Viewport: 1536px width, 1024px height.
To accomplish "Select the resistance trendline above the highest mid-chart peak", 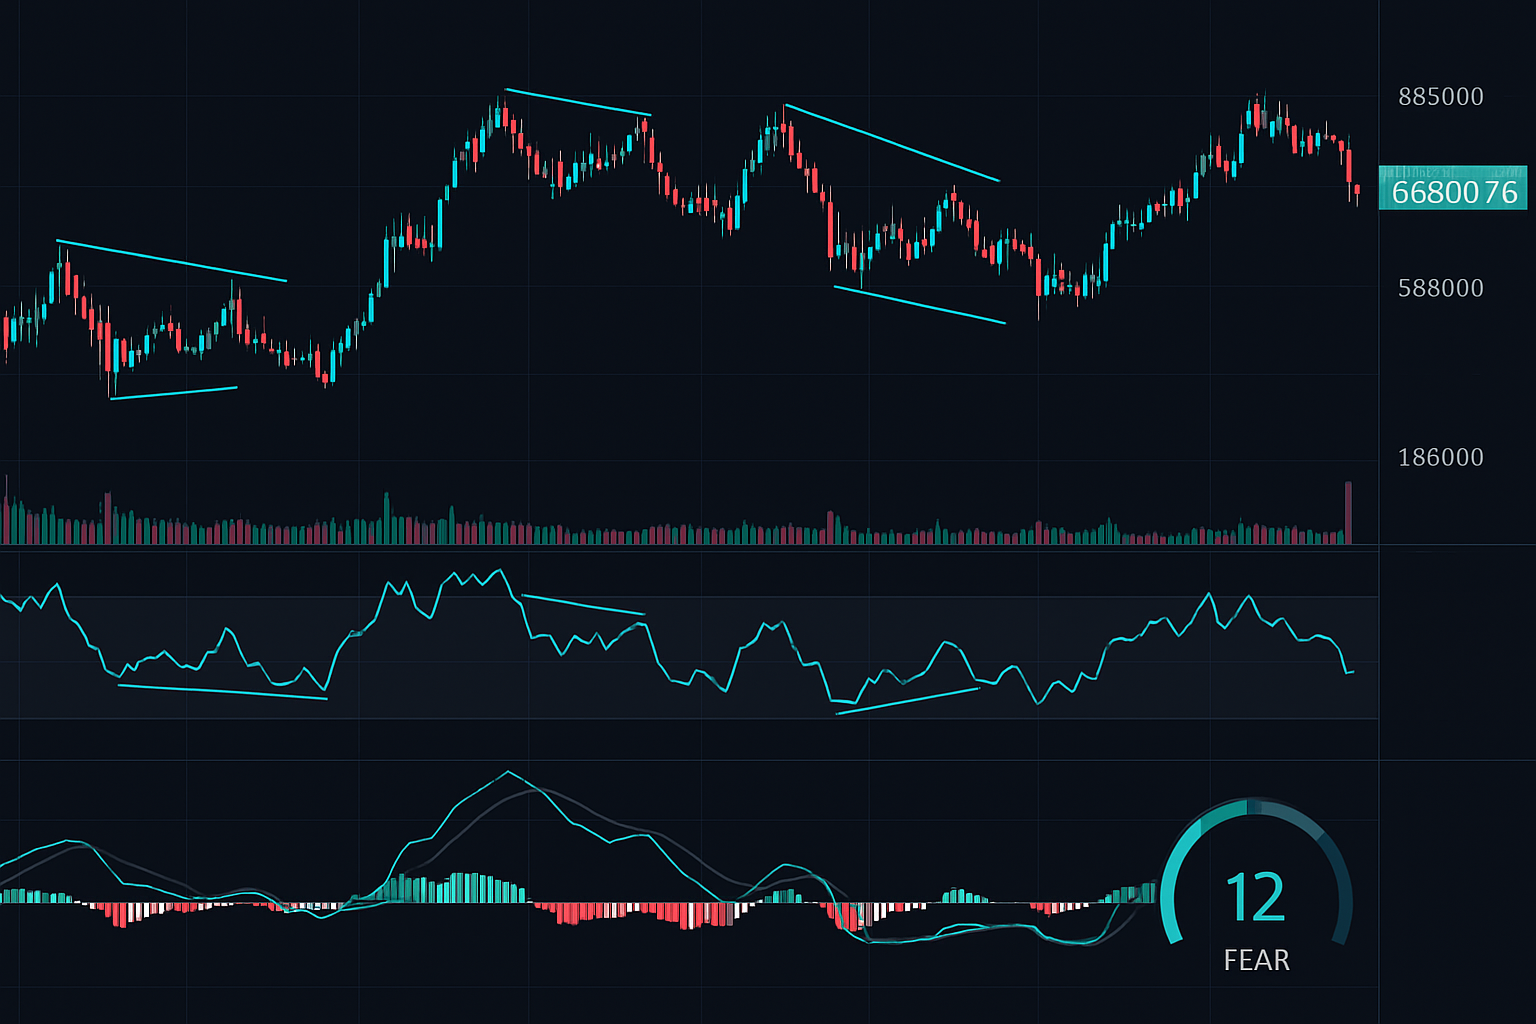I will click(x=578, y=102).
